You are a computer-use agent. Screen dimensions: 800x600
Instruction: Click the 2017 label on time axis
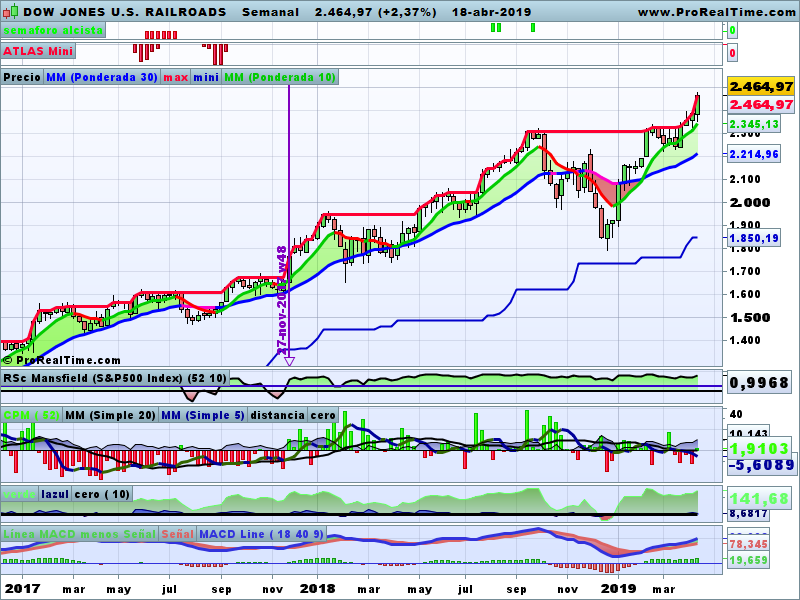coord(21,589)
